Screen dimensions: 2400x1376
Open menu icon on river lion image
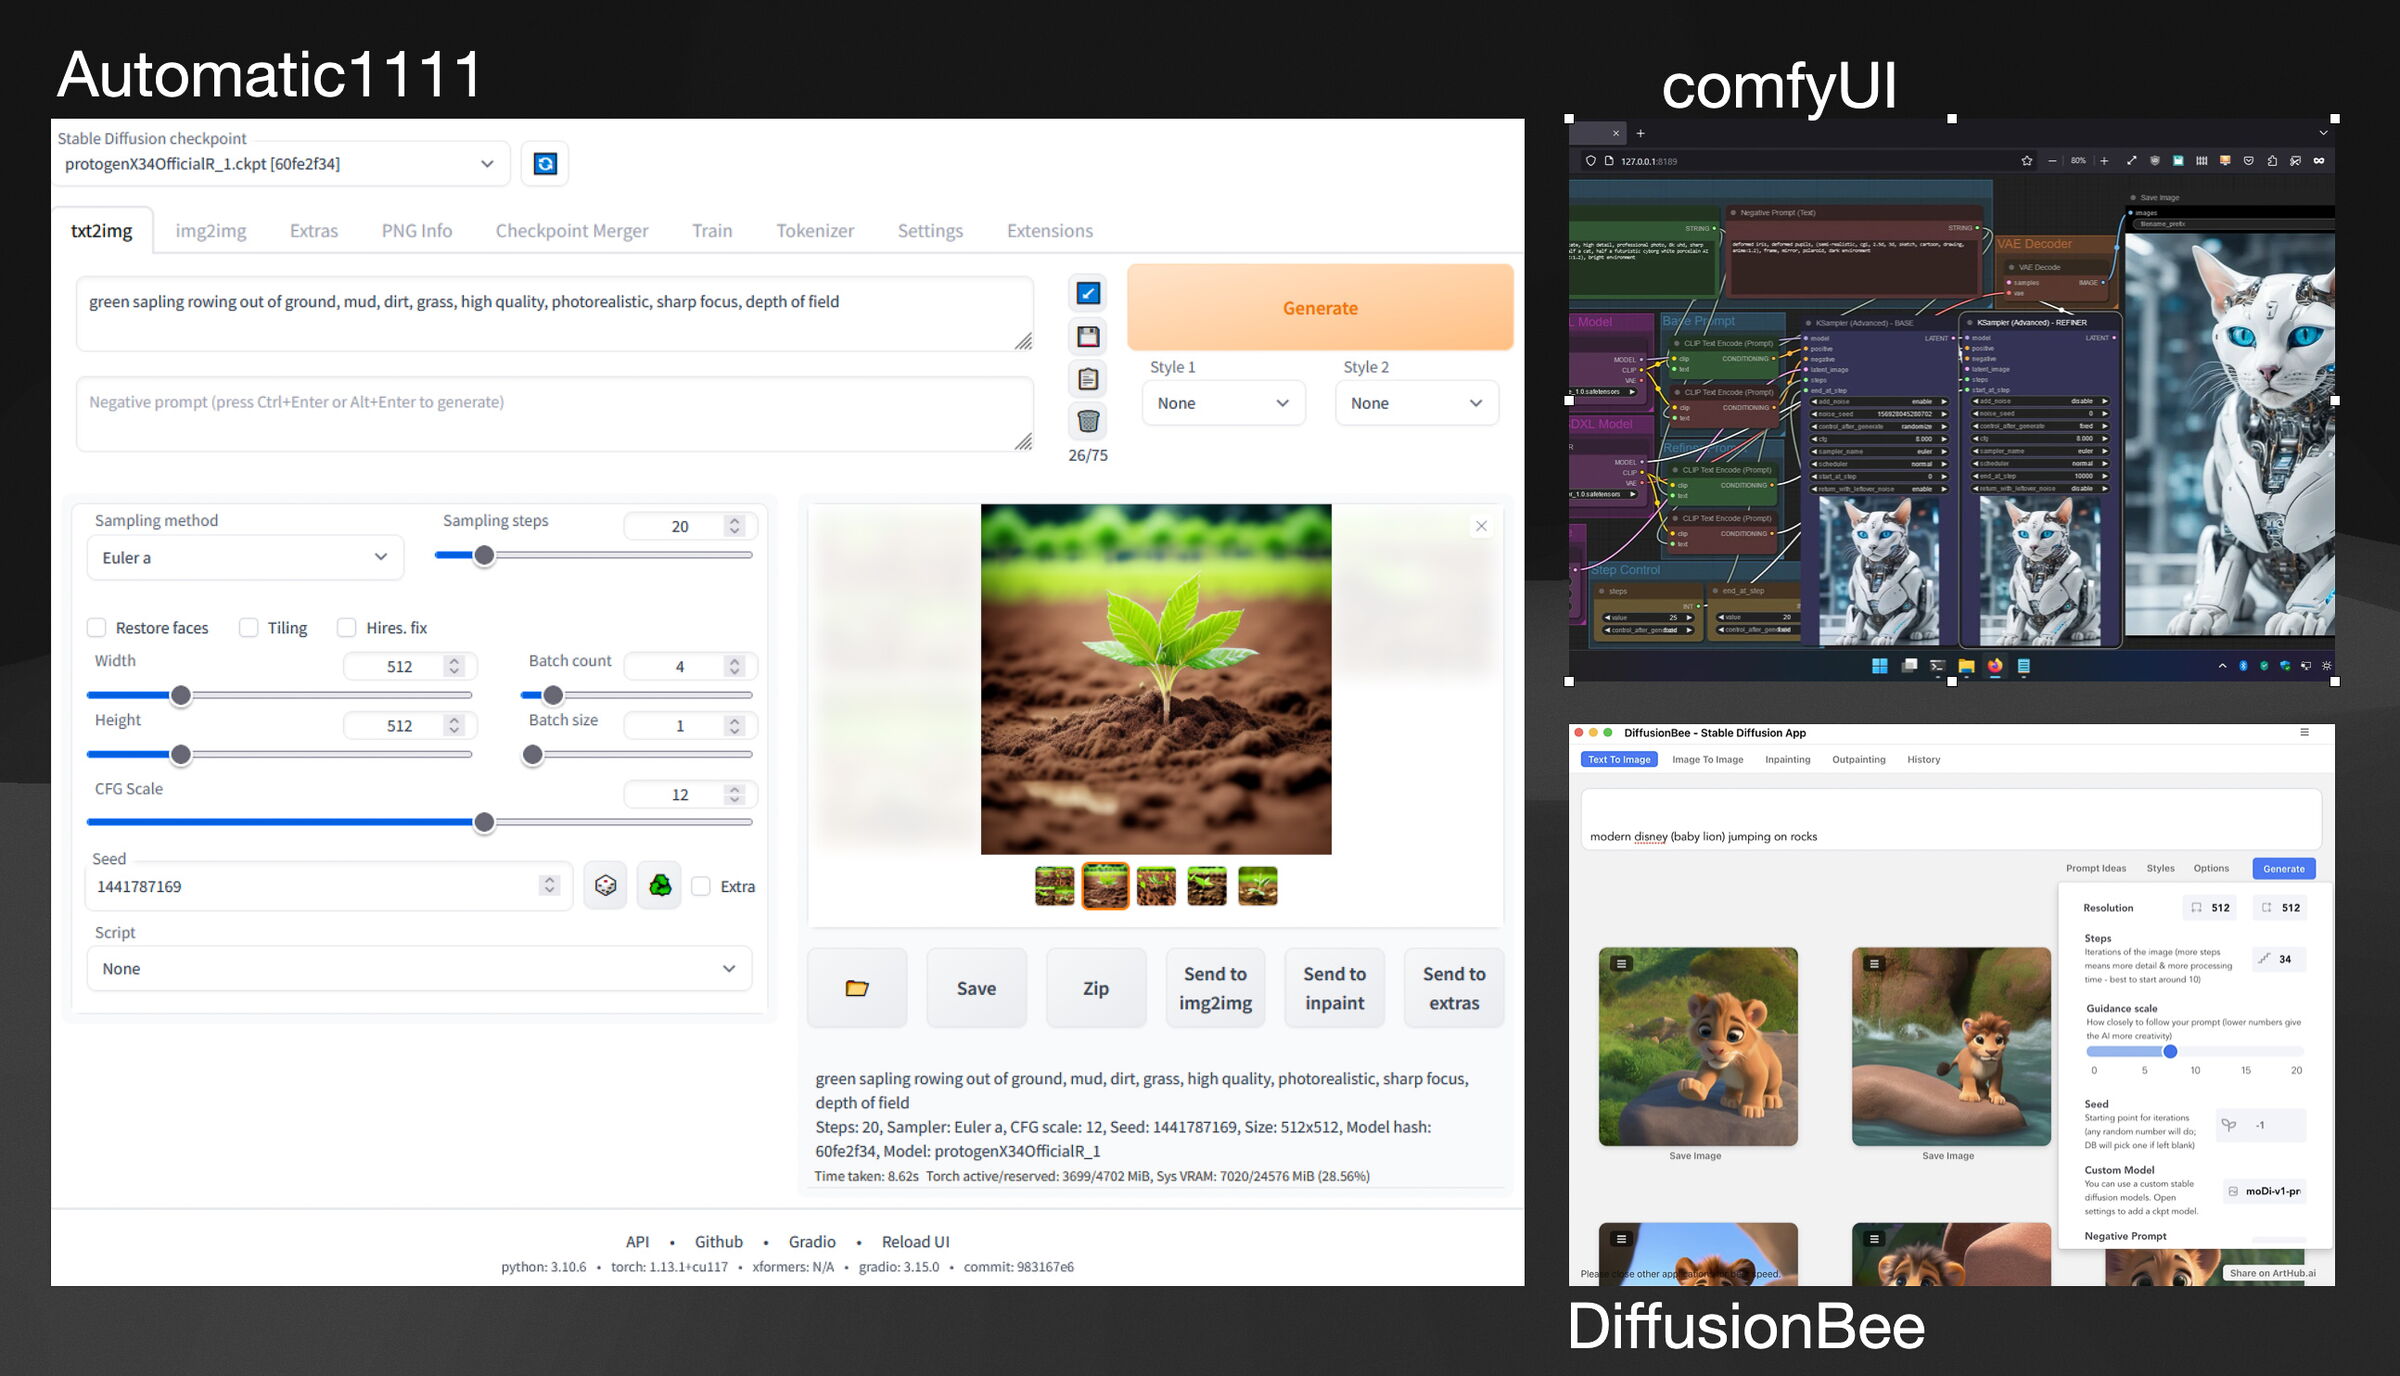click(1875, 964)
